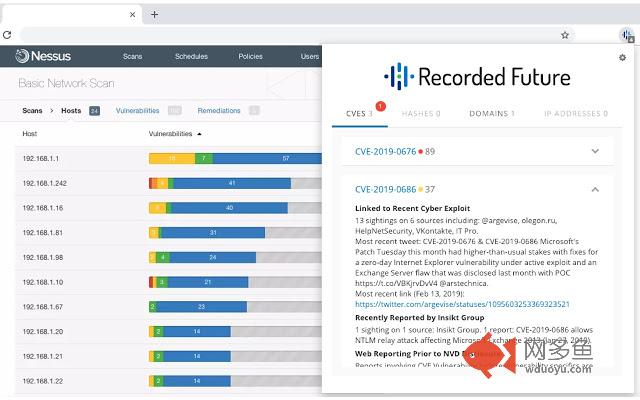Click Linked to Recent Cyber Exploit heading
The height and width of the screenshot is (400, 640).
413,208
